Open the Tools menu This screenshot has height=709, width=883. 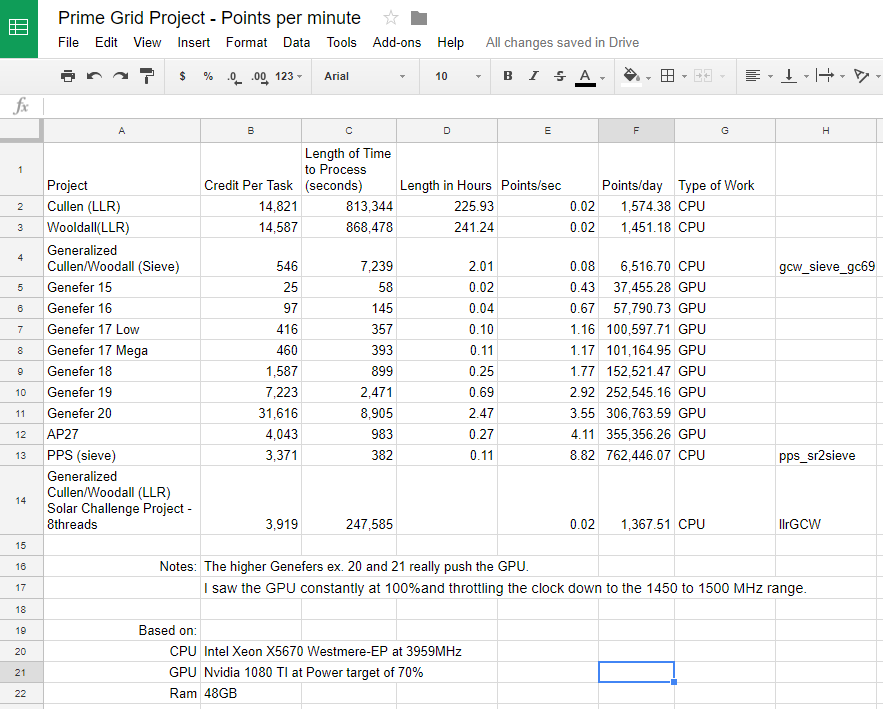[x=341, y=43]
